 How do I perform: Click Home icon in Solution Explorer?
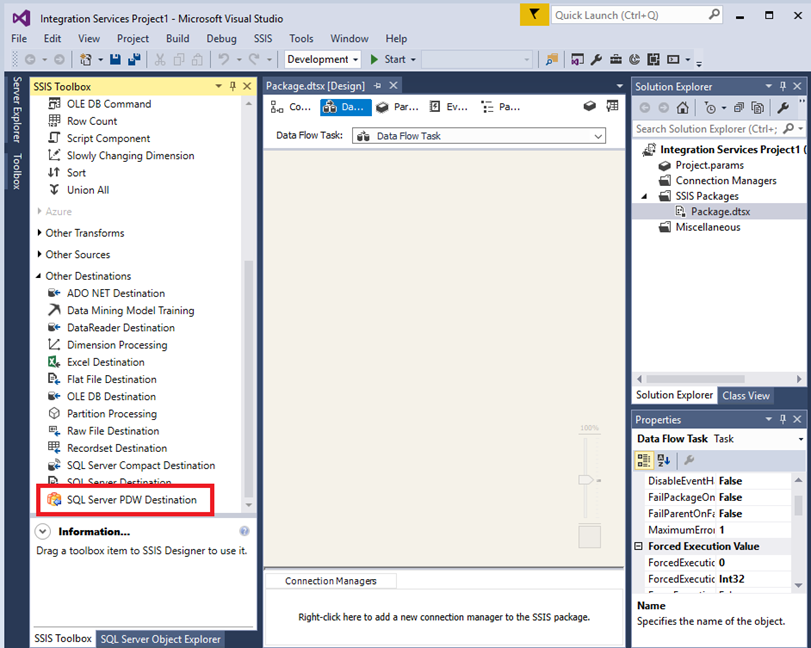[x=683, y=108]
